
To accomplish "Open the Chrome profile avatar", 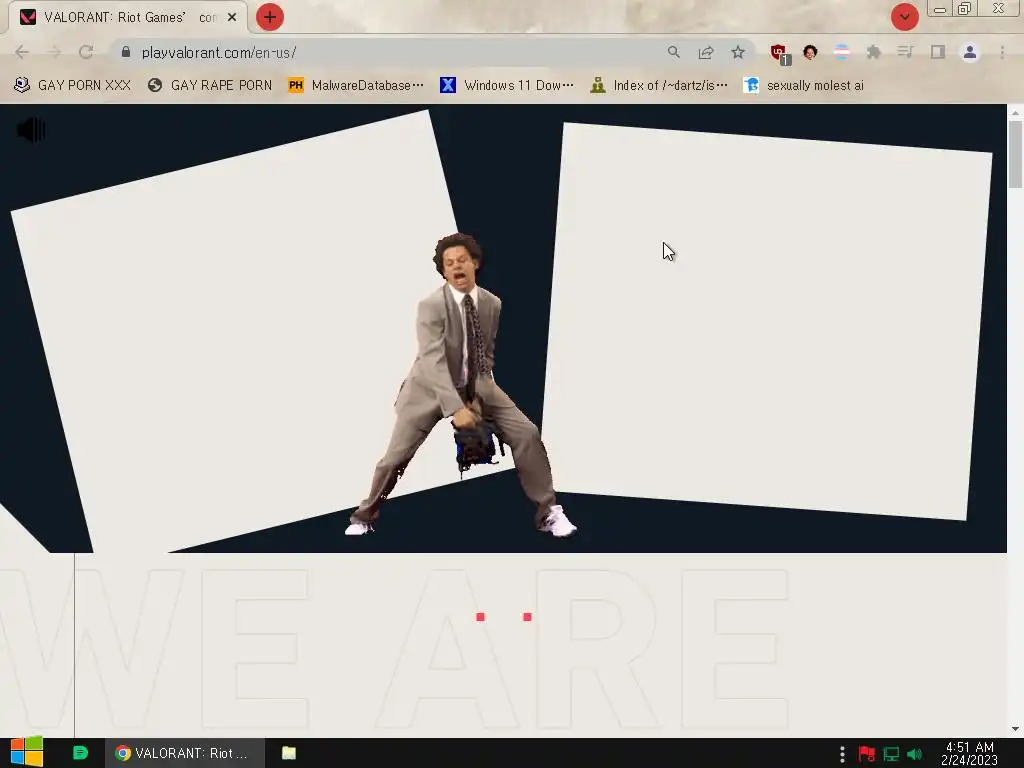I will click(970, 52).
